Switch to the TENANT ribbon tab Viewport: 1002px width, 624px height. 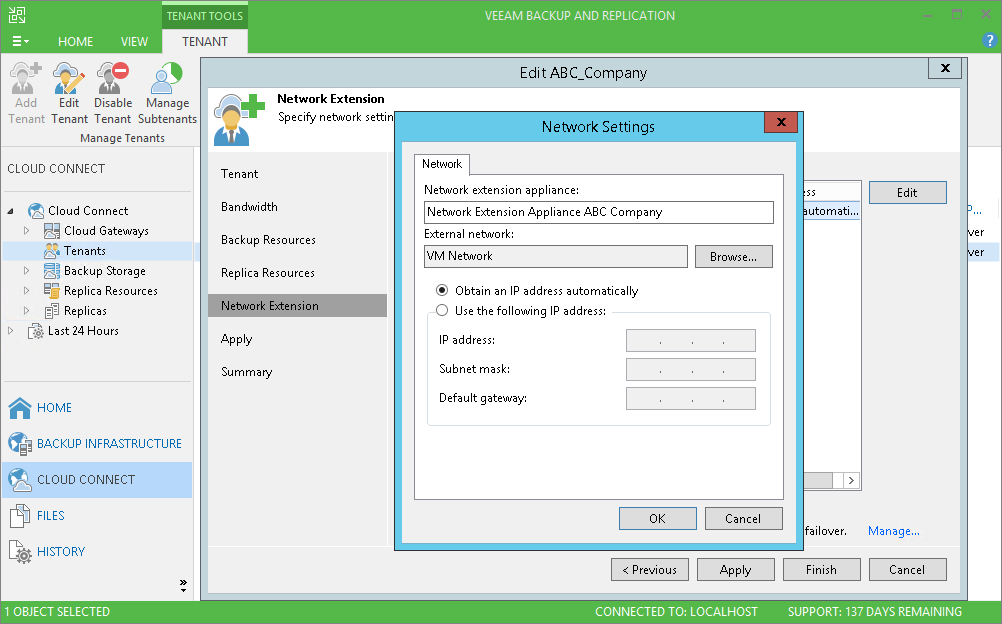tap(204, 42)
